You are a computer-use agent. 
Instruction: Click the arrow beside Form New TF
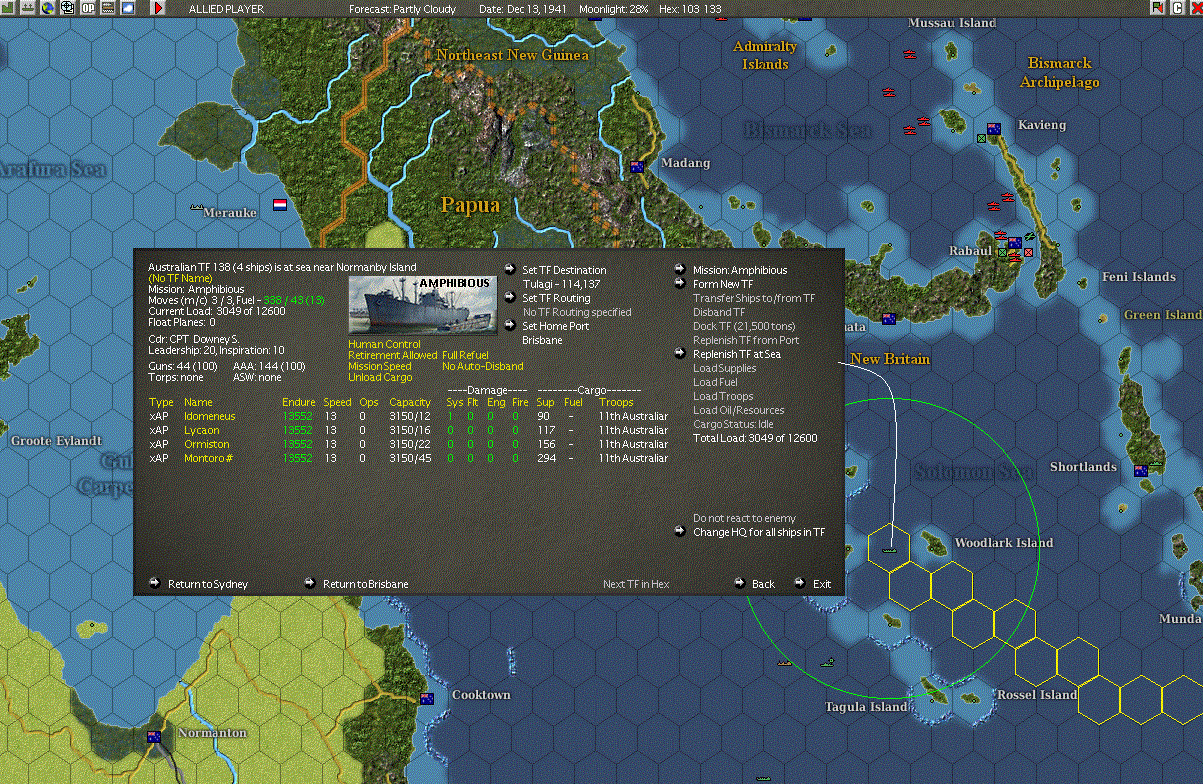pyautogui.click(x=681, y=283)
